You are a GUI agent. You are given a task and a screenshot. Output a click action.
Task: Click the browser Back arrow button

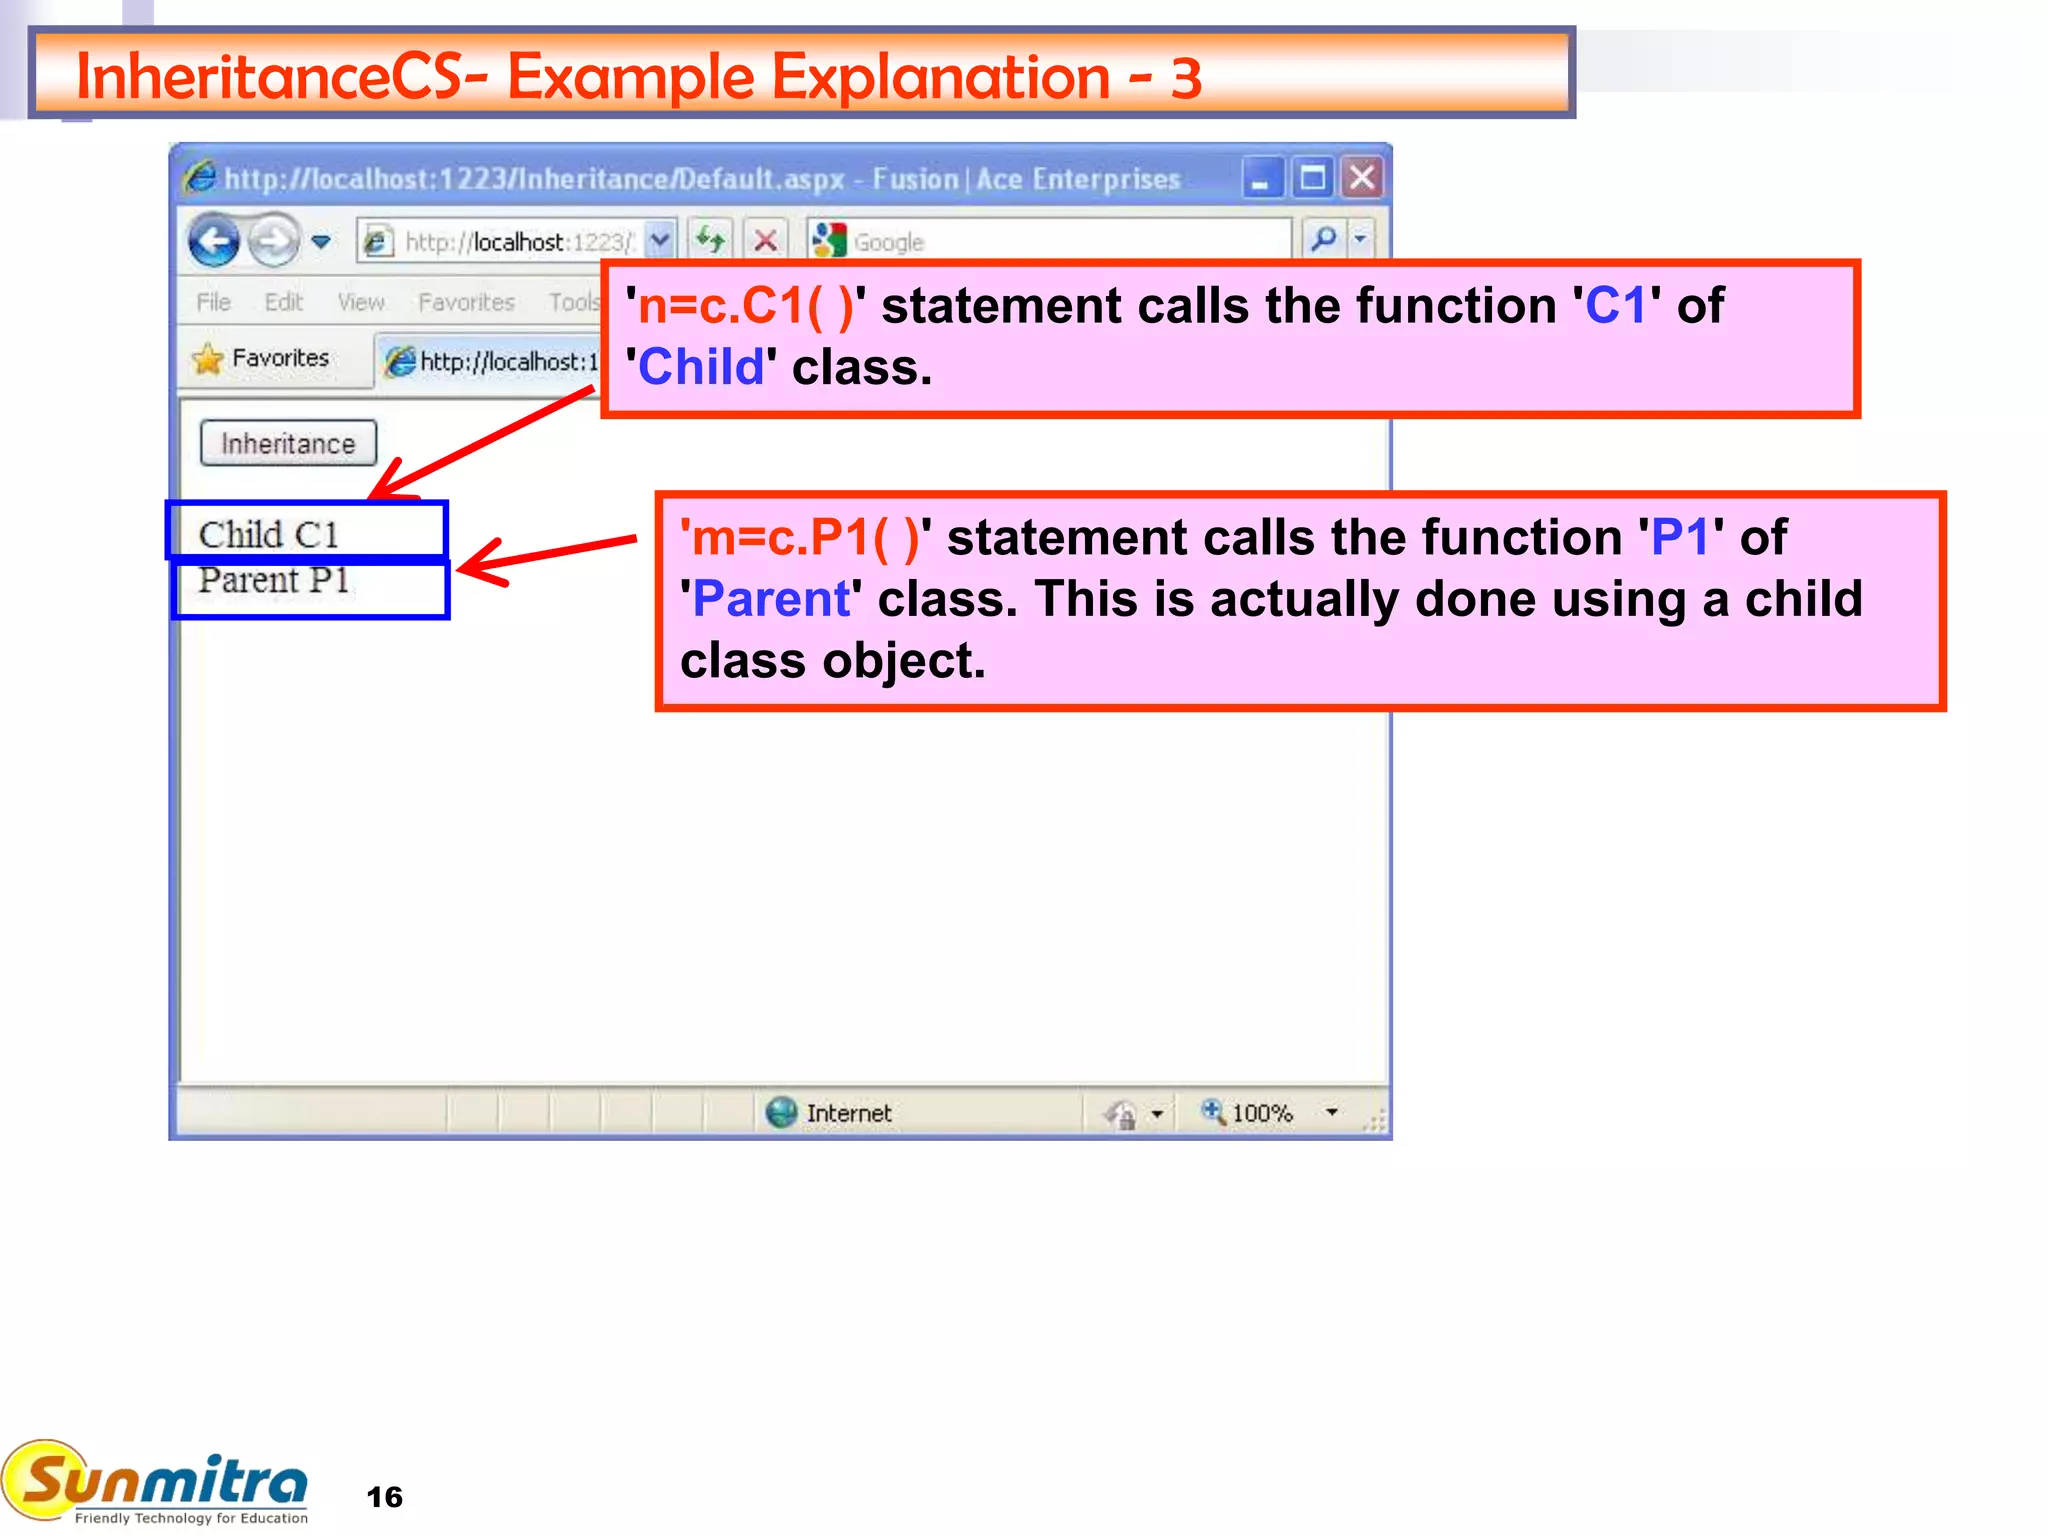(x=214, y=241)
